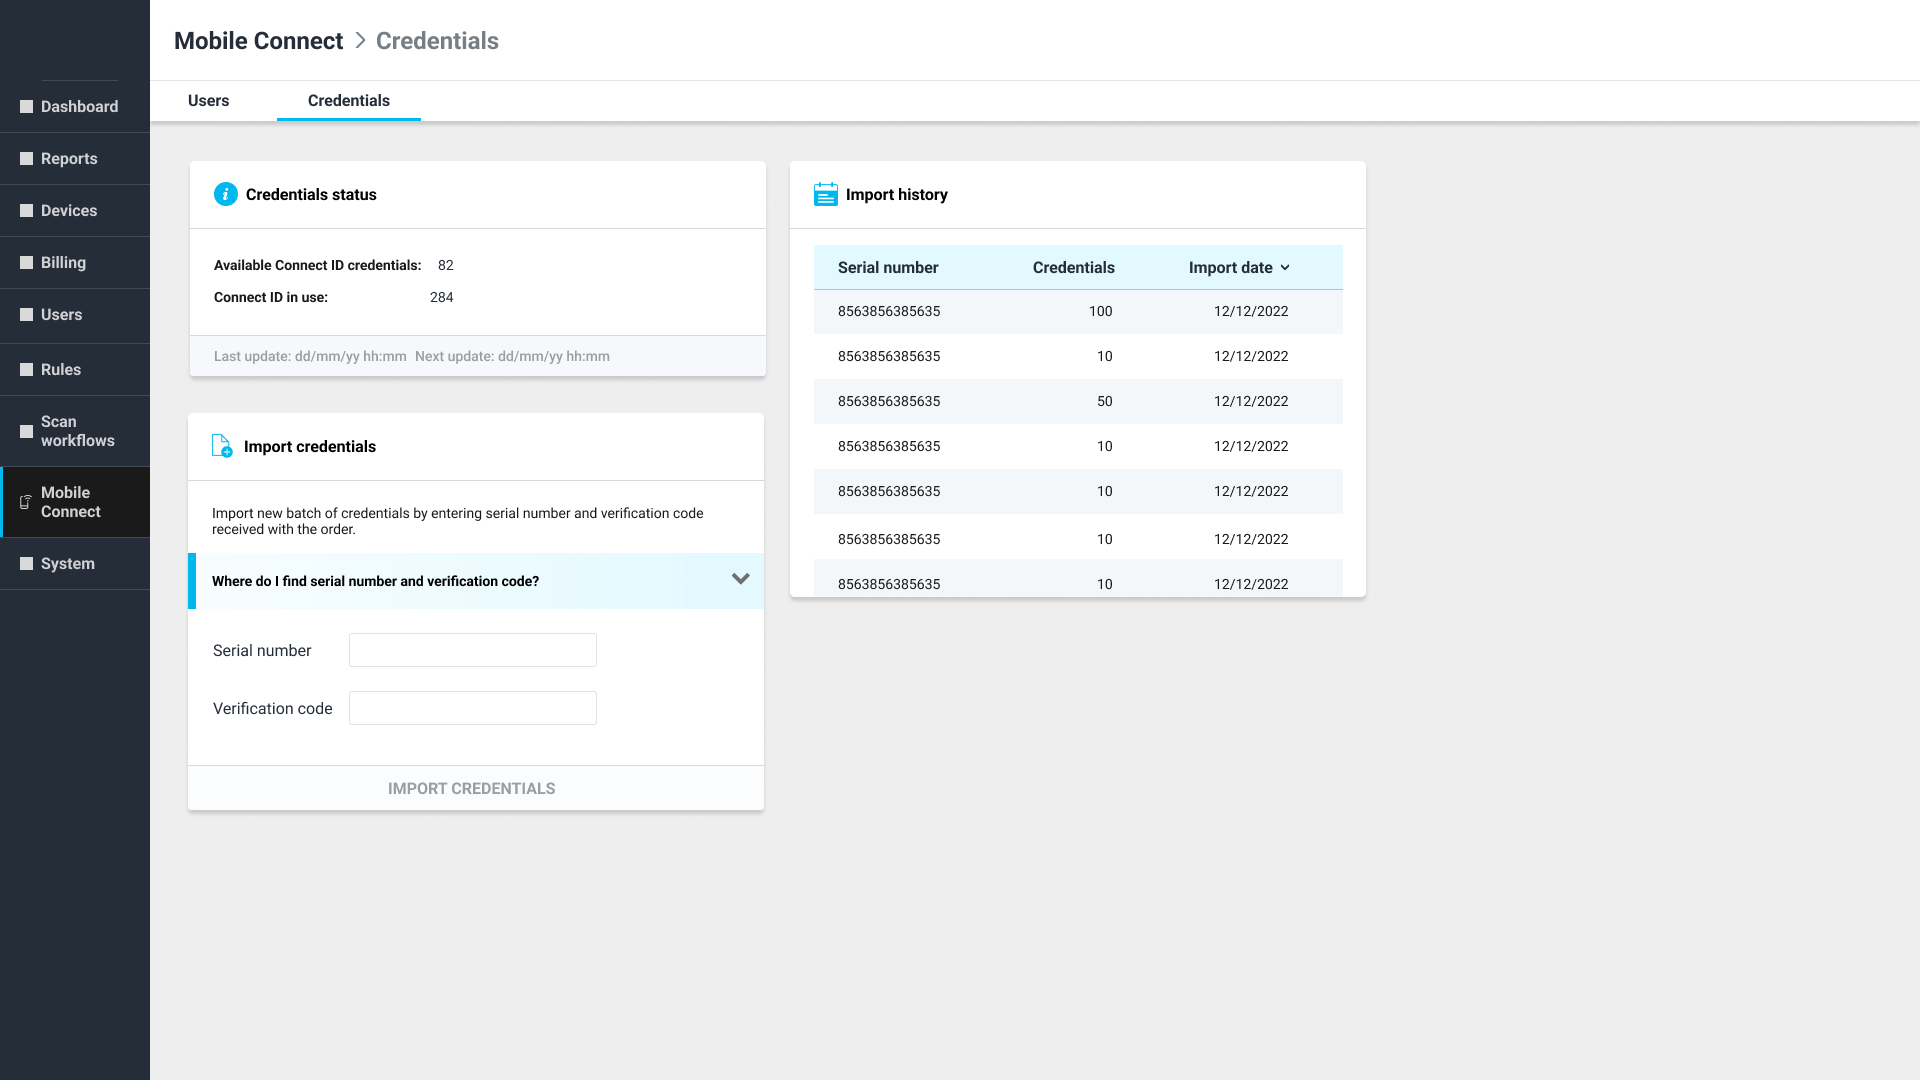Click the Devices sidebar icon
The height and width of the screenshot is (1080, 1920).
(x=27, y=211)
